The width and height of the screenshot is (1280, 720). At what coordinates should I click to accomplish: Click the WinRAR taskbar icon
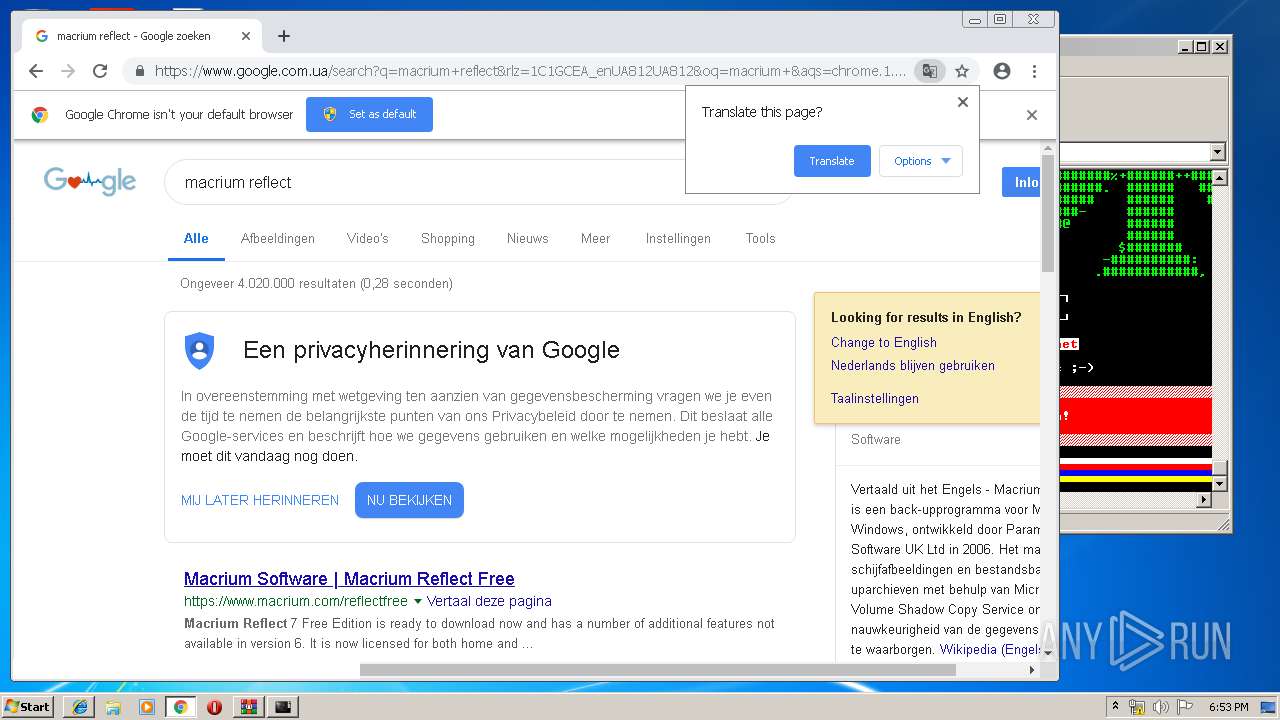click(x=249, y=707)
